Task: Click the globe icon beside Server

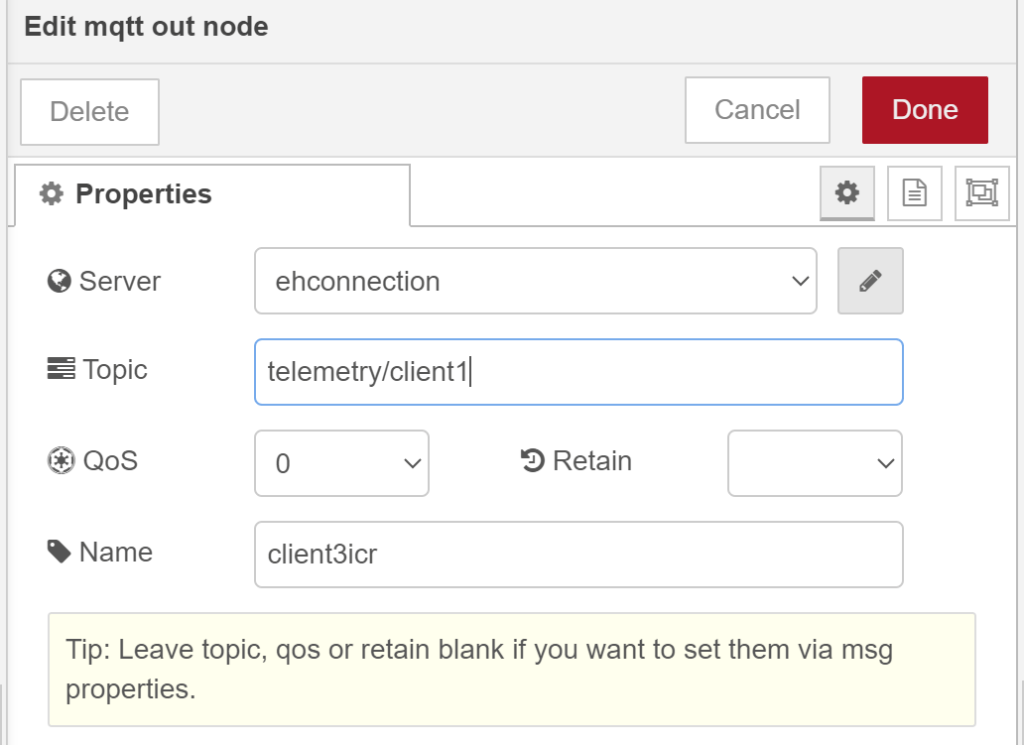Action: (59, 281)
